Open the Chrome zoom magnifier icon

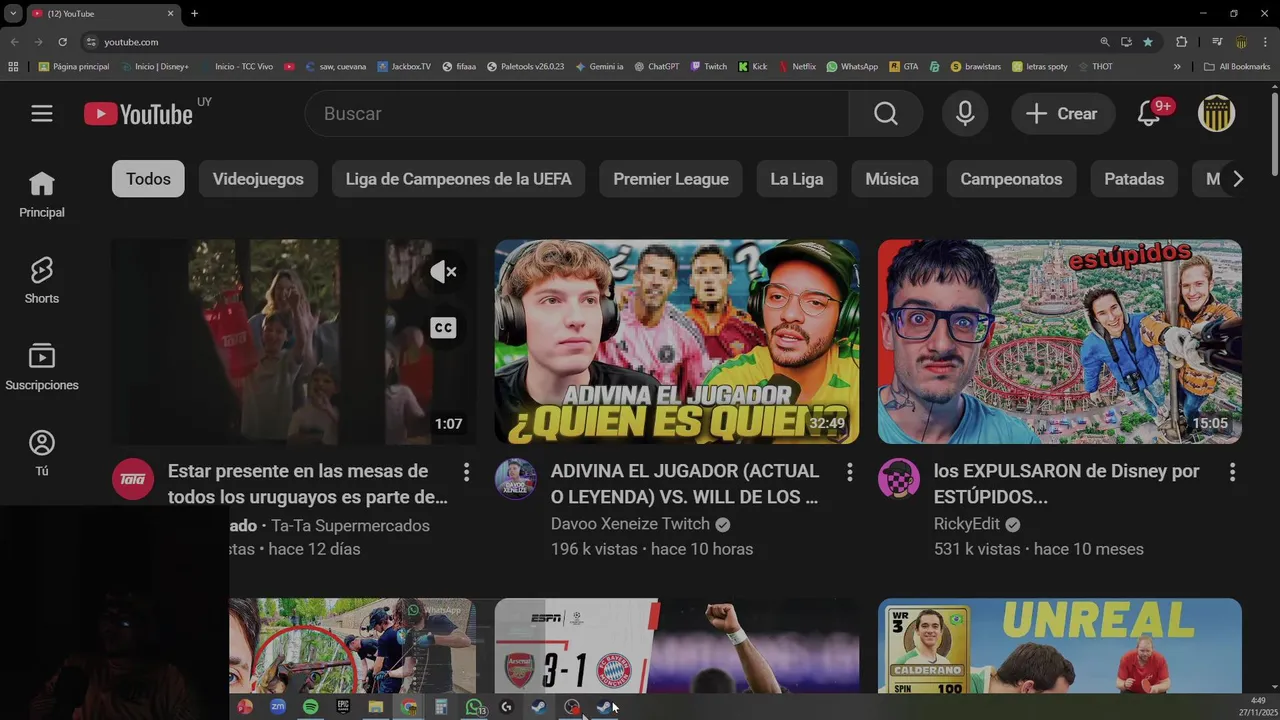1105,42
